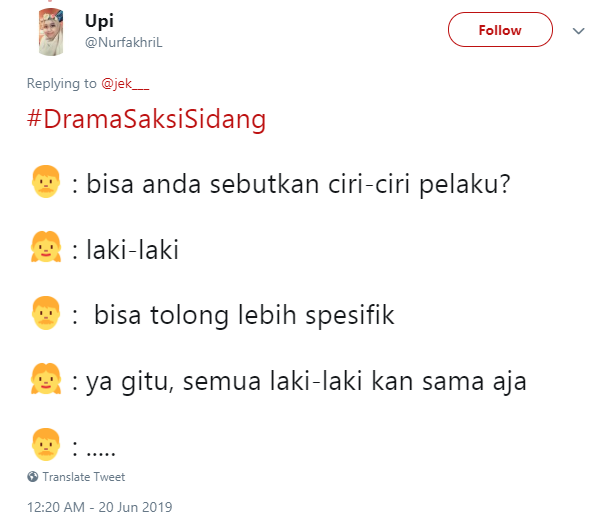This screenshot has width=603, height=520.
Task: Expand the tweet options chevron menu
Action: (x=577, y=31)
